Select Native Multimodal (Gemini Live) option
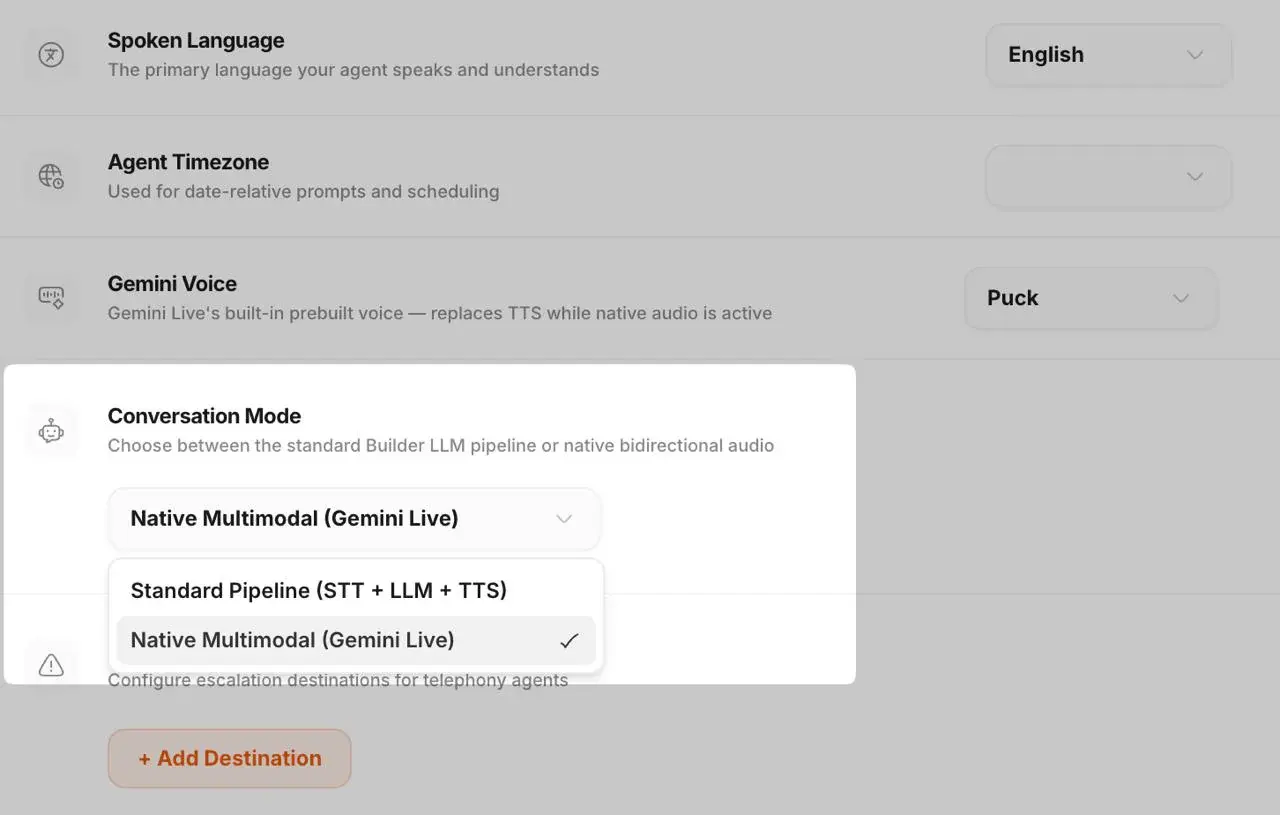This screenshot has width=1280, height=815. pyautogui.click(x=293, y=640)
